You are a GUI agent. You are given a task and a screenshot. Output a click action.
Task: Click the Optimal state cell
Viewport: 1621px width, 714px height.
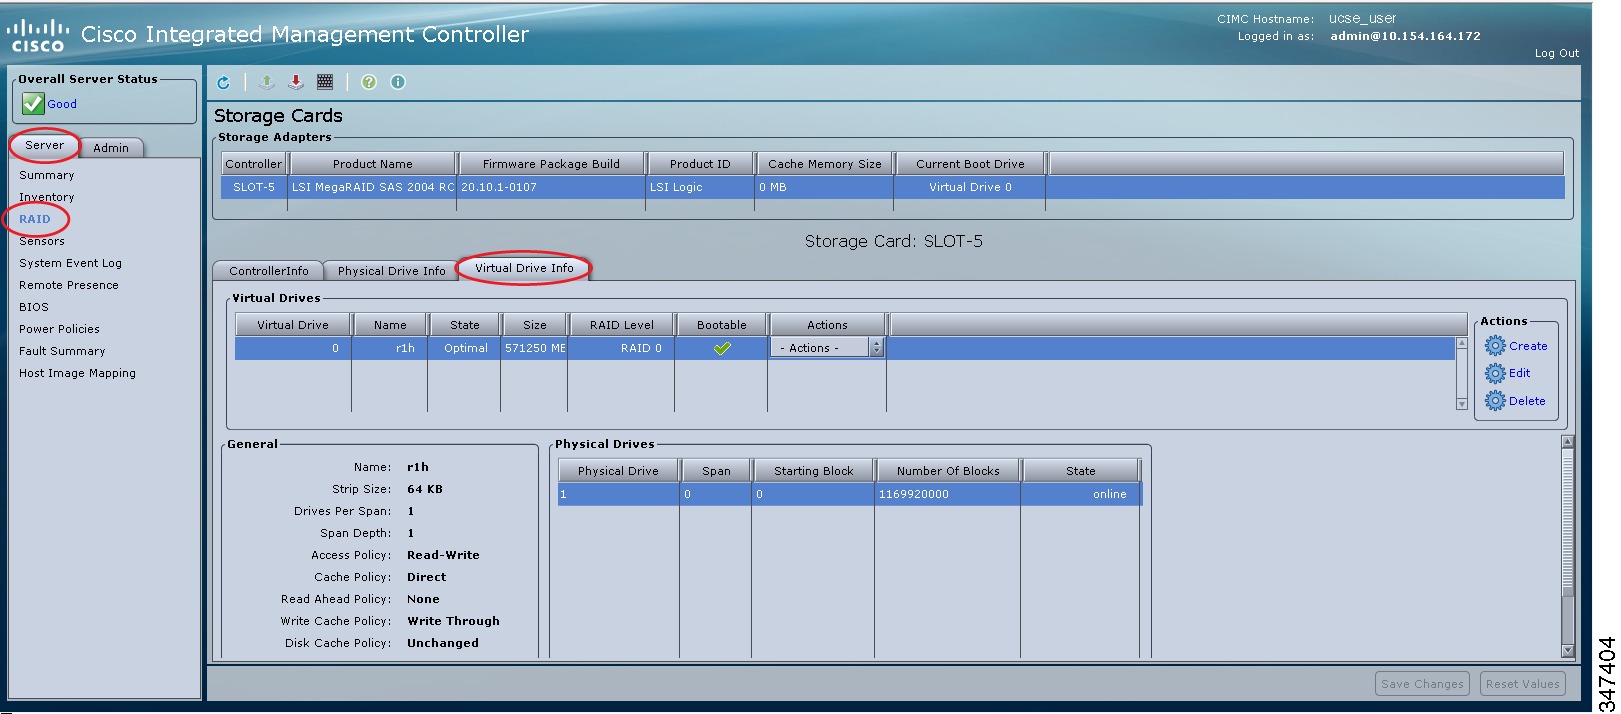tap(464, 348)
